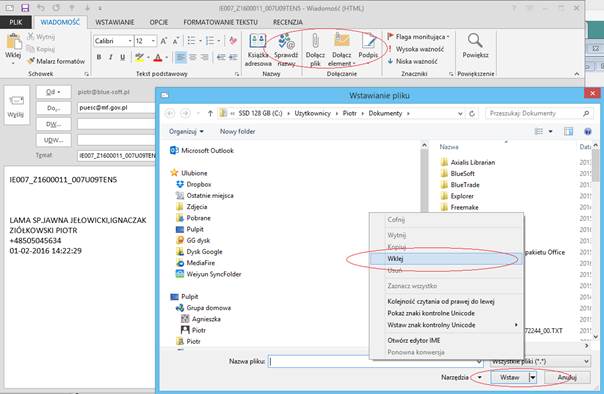Image resolution: width=604 pixels, height=394 pixels.
Task: Click Dołącz plik attach file paperclip
Action: pos(315,50)
